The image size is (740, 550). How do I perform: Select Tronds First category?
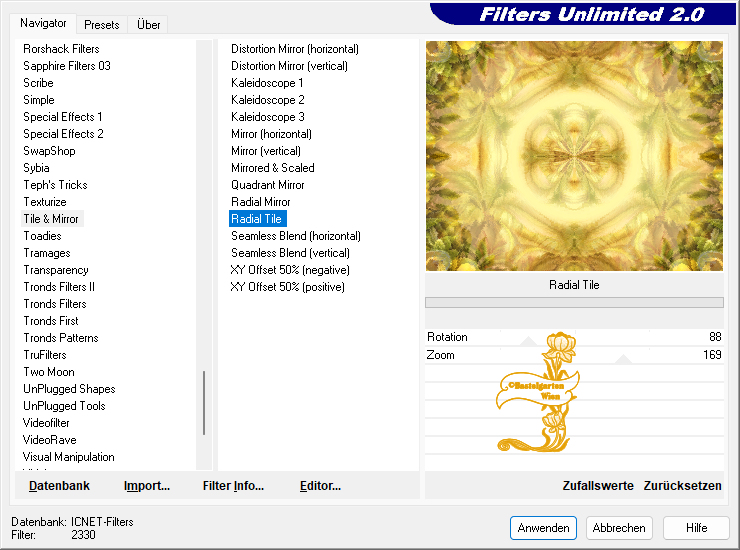(x=50, y=321)
